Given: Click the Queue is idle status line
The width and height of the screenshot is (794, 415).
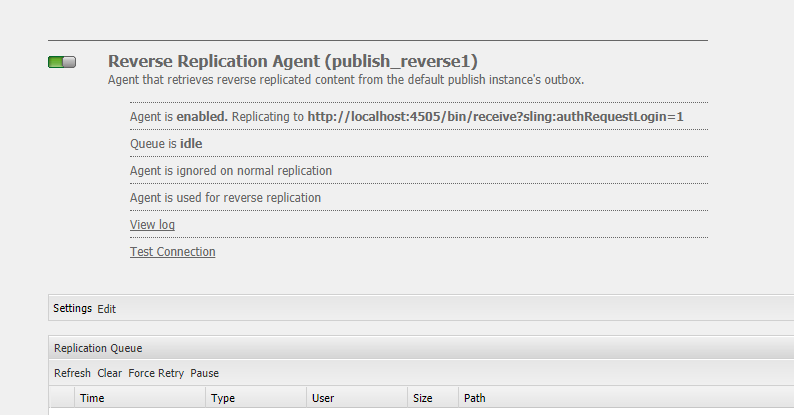Looking at the screenshot, I should point(166,144).
